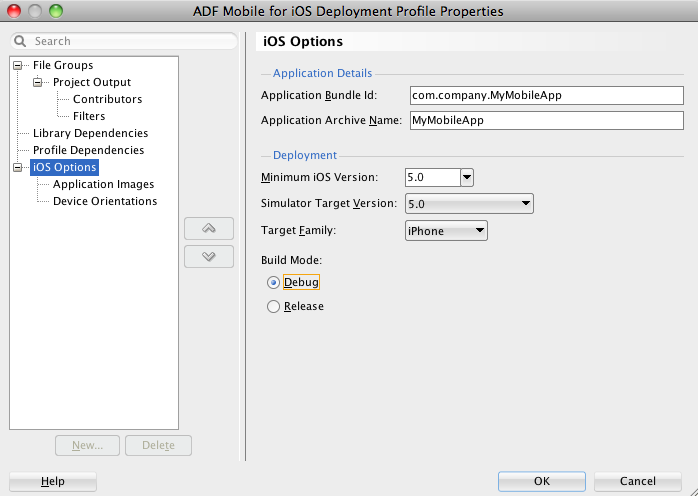
Task: Select Device Orientations in the tree
Action: (x=105, y=201)
